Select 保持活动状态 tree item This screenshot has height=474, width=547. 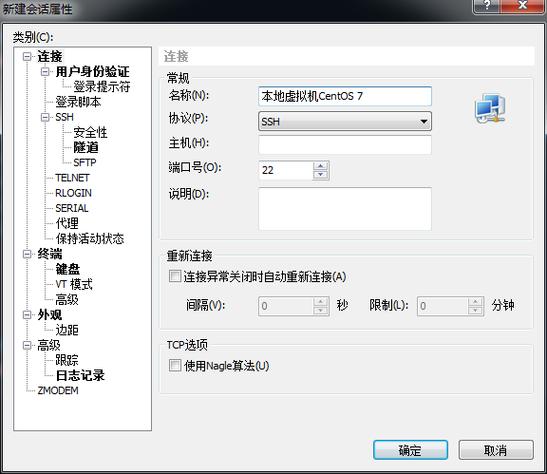coord(90,239)
